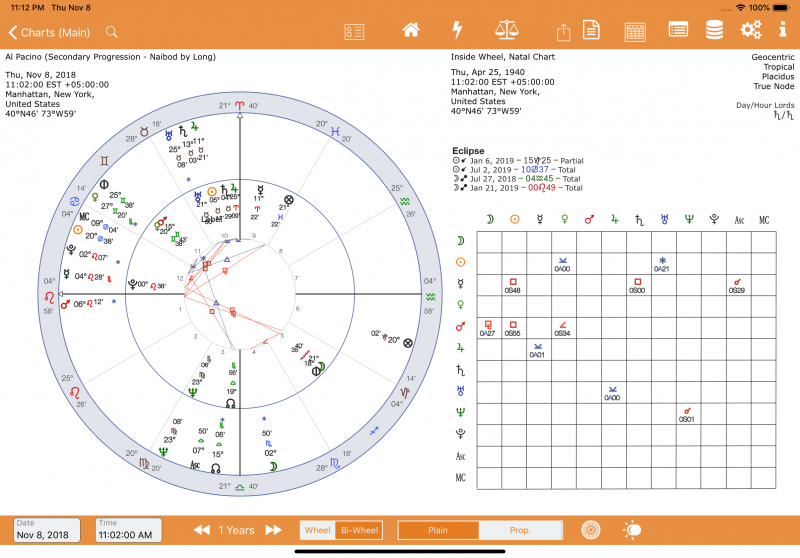Go back to Charts (Main)

click(49, 33)
